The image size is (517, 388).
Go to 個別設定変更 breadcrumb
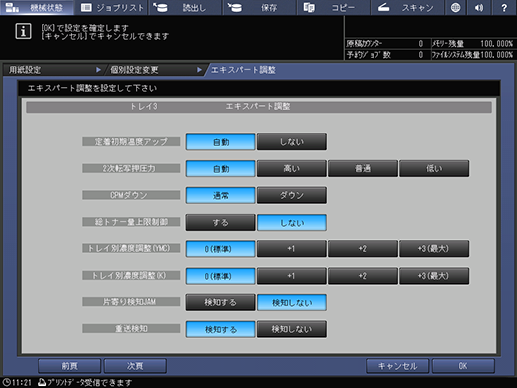(155, 70)
